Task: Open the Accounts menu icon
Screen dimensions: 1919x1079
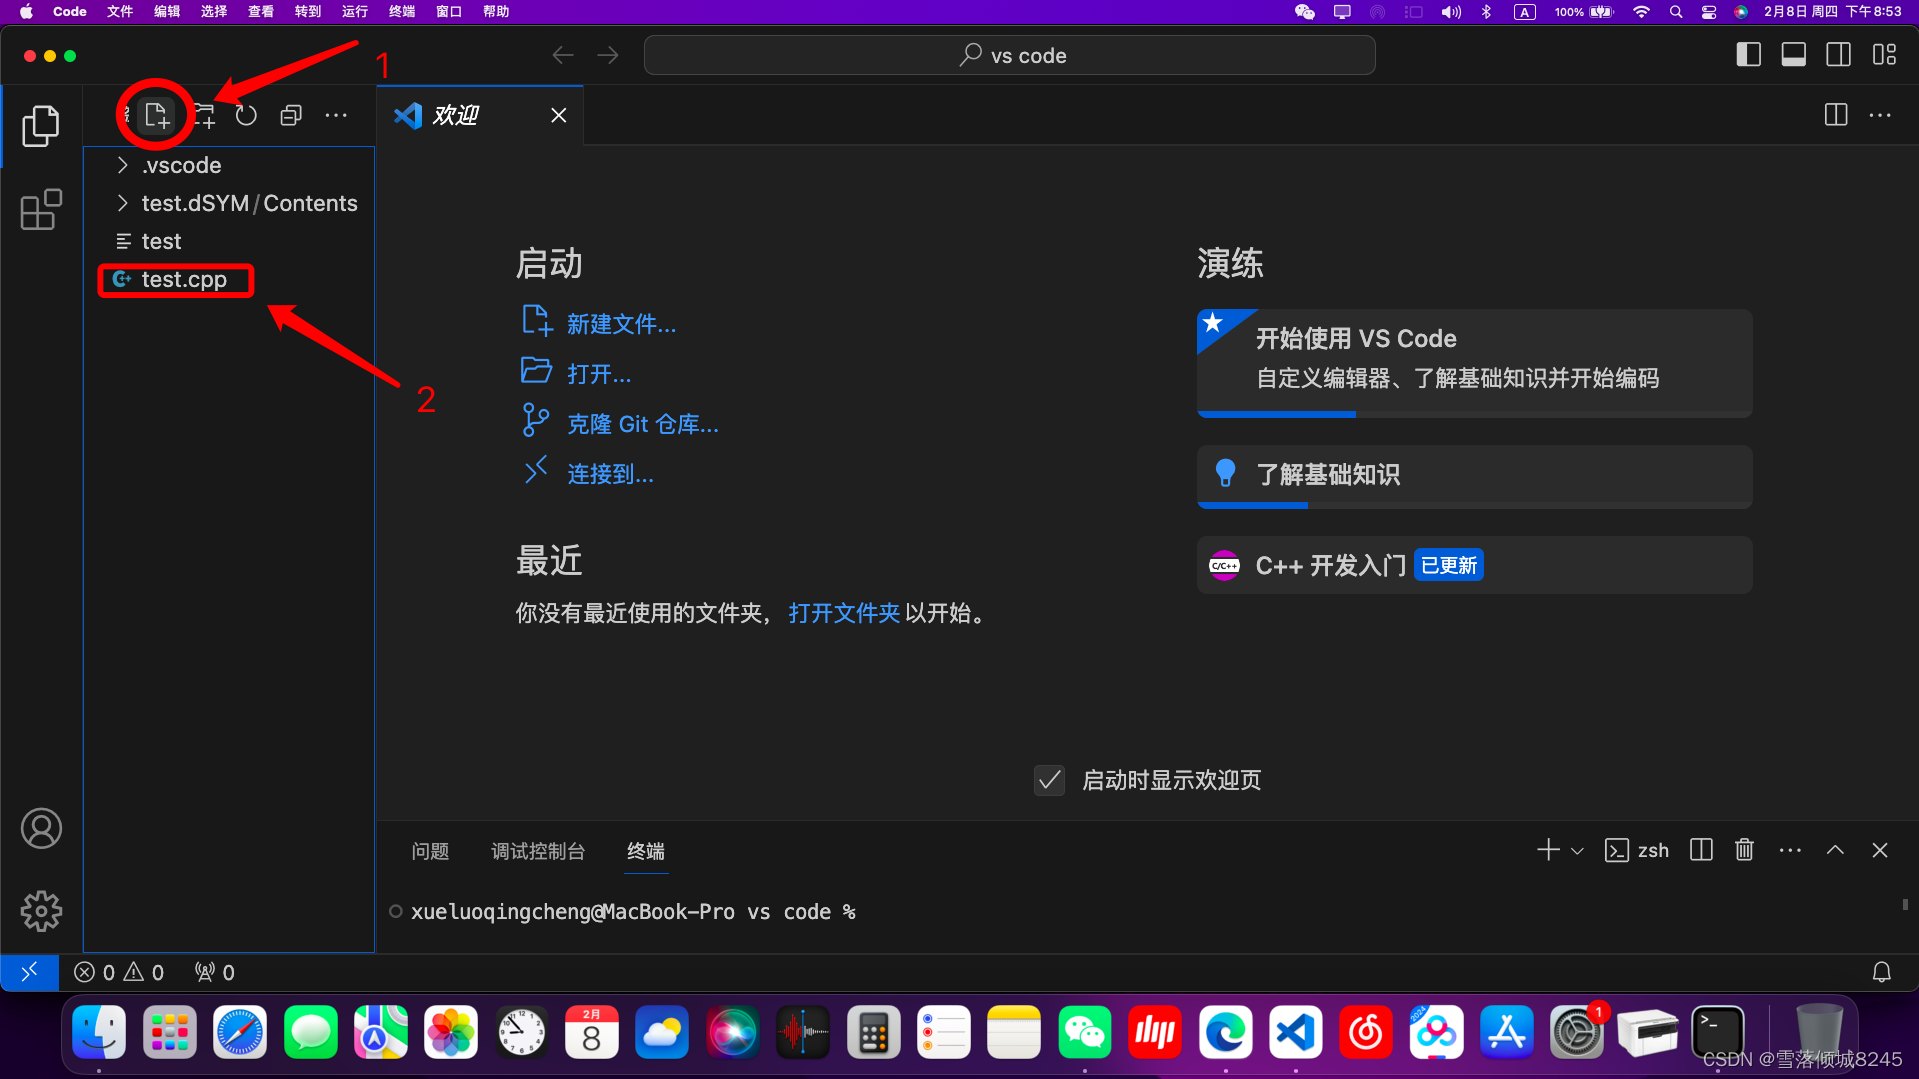Action: (x=41, y=829)
